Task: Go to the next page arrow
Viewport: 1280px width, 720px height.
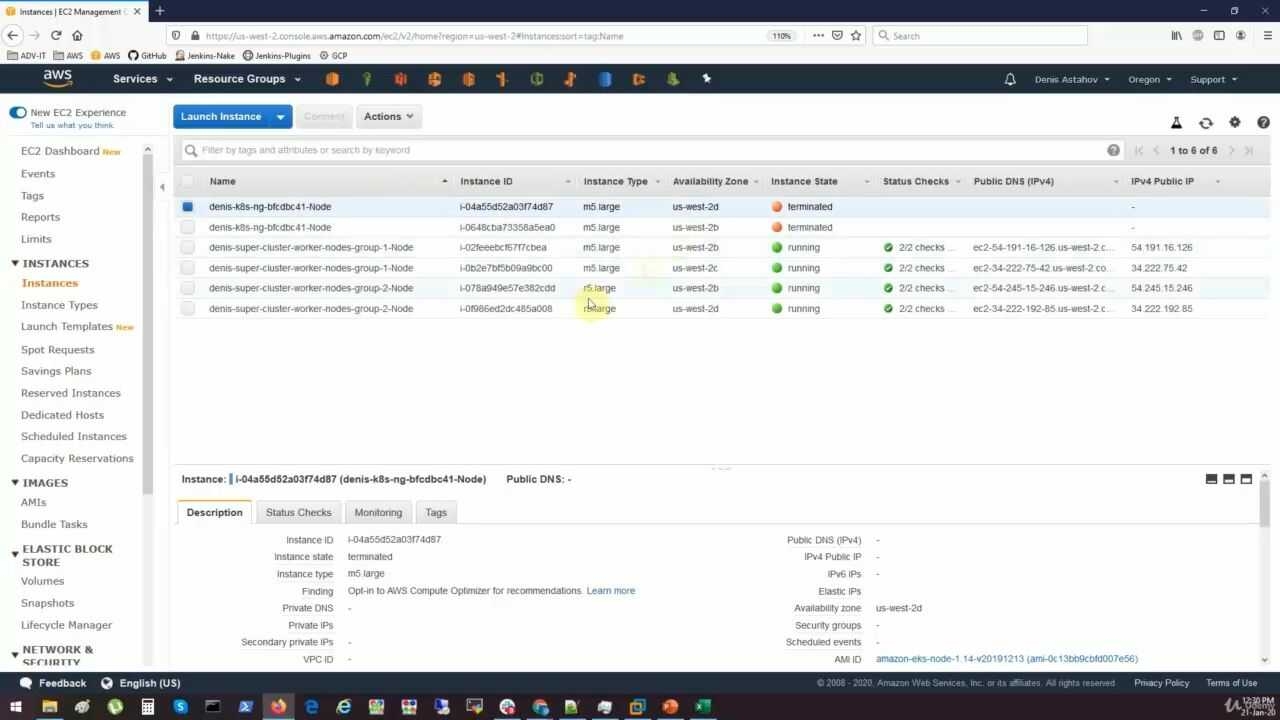Action: click(x=1232, y=150)
